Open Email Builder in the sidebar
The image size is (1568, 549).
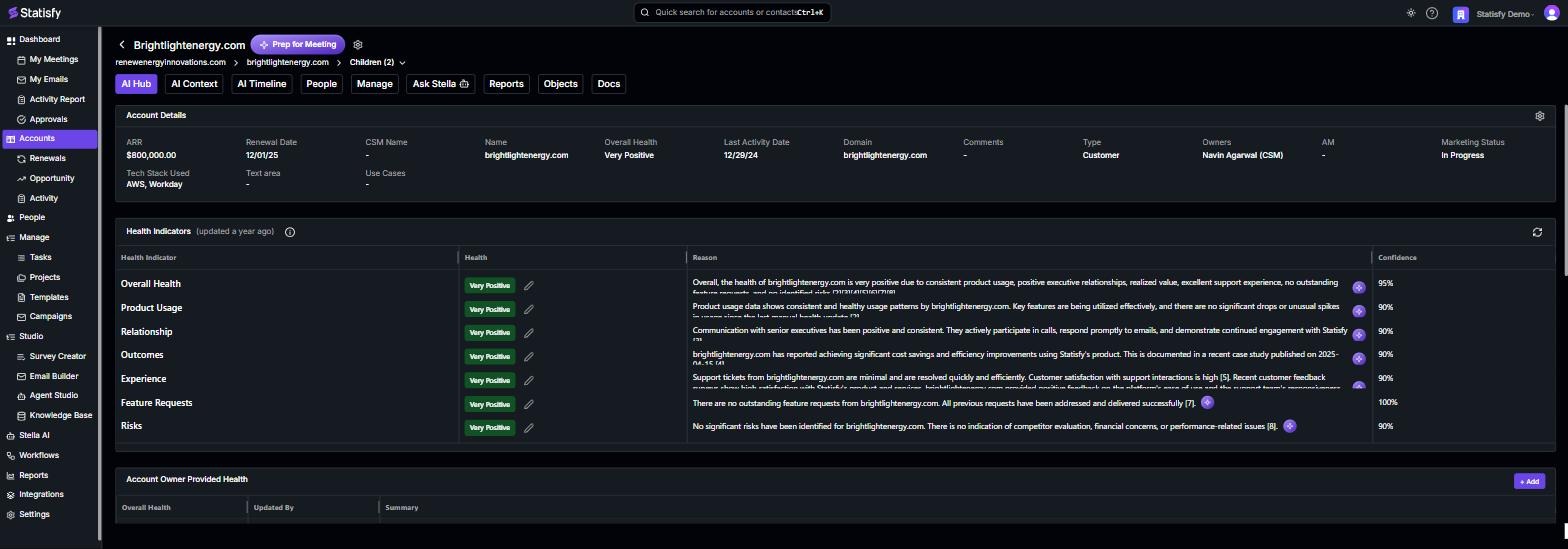click(x=53, y=377)
